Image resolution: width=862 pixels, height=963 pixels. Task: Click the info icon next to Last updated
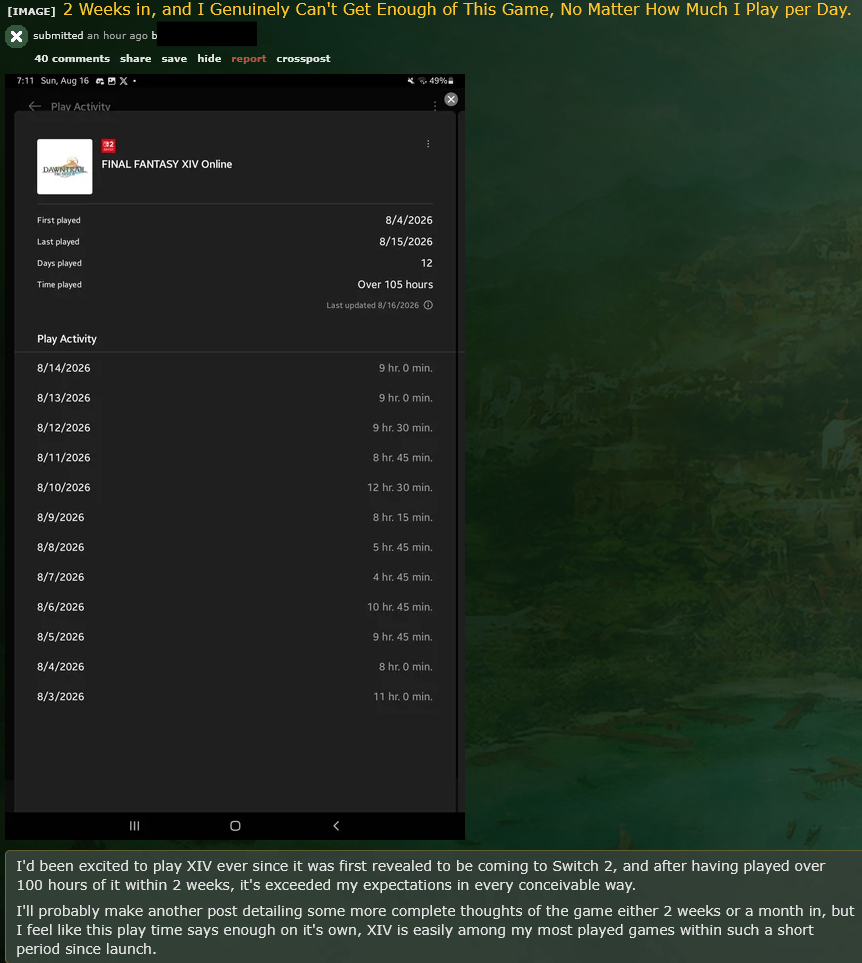pyautogui.click(x=429, y=305)
